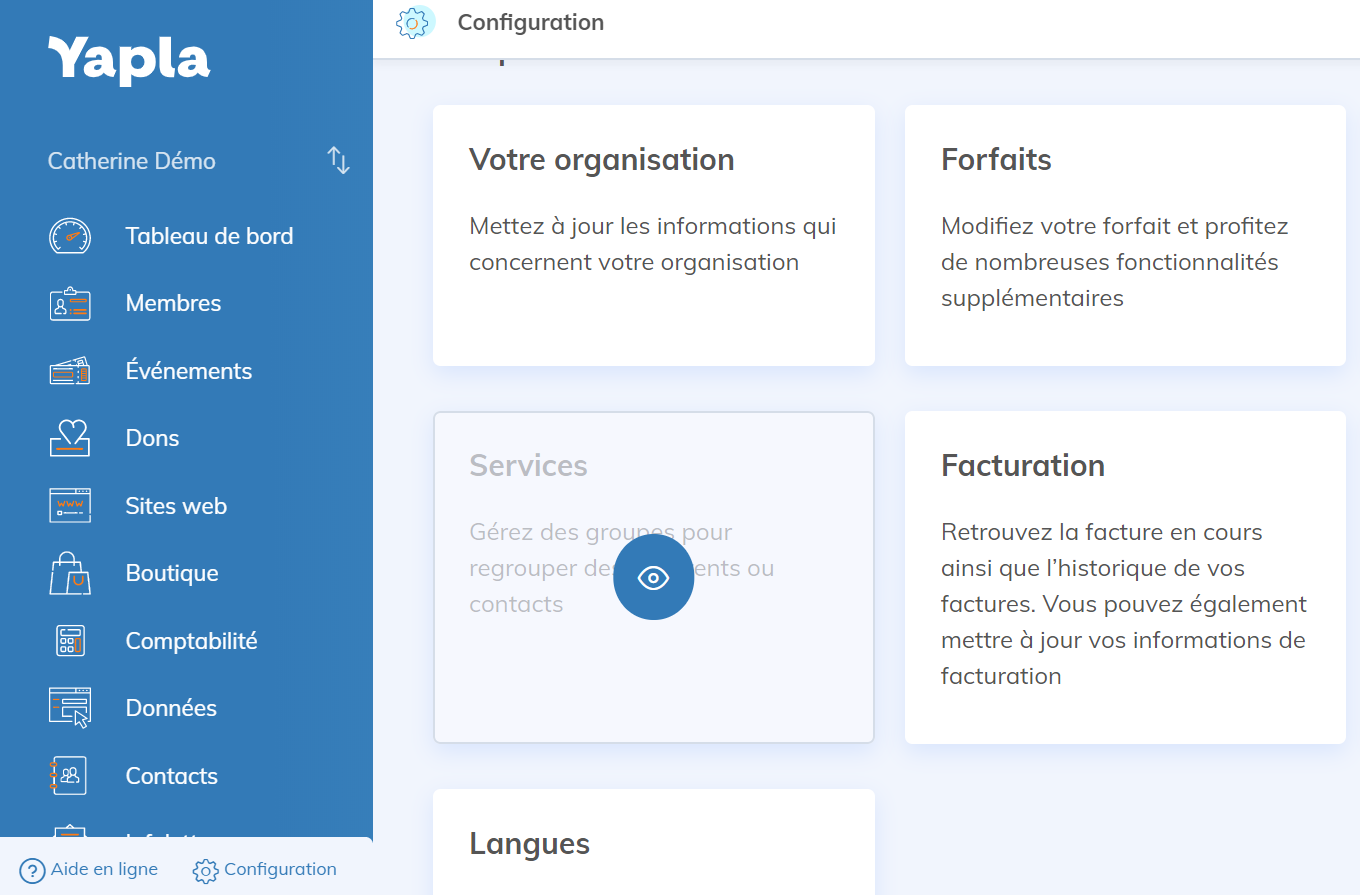
Task: Toggle Services visibility with the eye button
Action: (x=653, y=578)
